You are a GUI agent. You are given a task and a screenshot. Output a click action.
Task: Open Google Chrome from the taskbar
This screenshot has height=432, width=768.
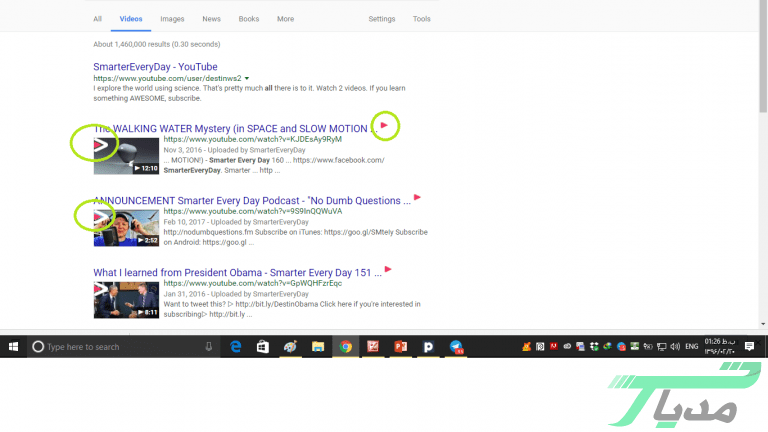pyautogui.click(x=345, y=347)
